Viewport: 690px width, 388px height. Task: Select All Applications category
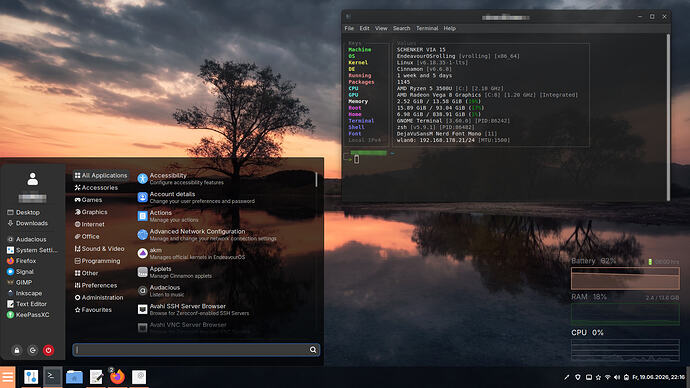(x=101, y=176)
